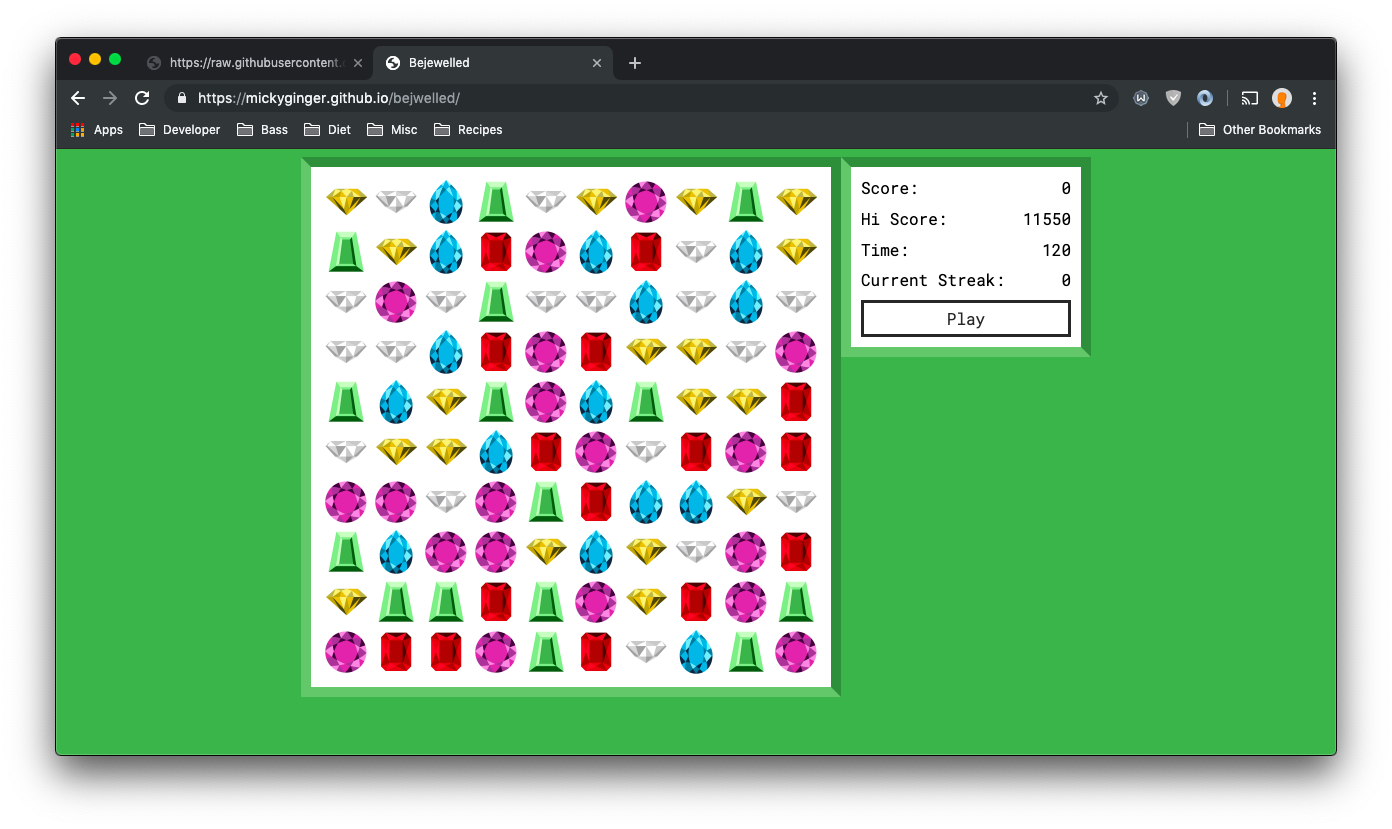Pick the only red gem in the eighth row
The height and width of the screenshot is (829, 1392).
click(x=796, y=551)
